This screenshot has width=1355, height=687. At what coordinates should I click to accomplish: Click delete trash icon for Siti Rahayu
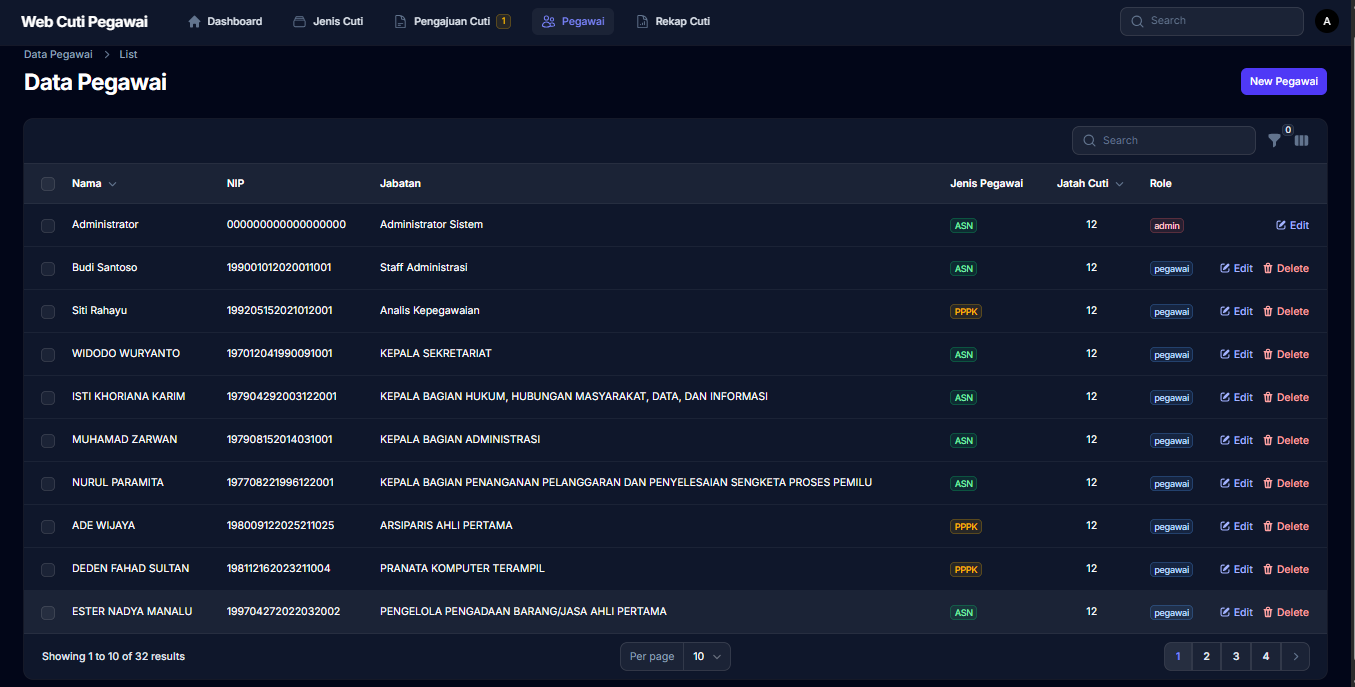(1268, 311)
